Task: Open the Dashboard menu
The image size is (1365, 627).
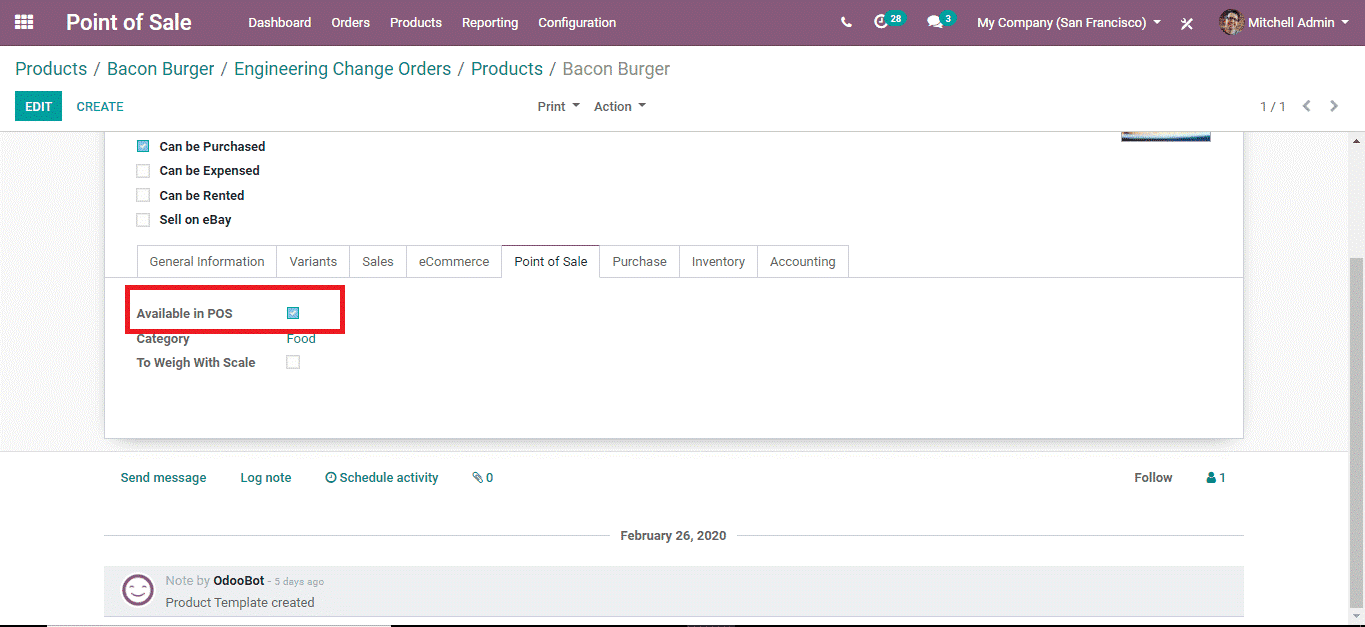Action: tap(280, 22)
